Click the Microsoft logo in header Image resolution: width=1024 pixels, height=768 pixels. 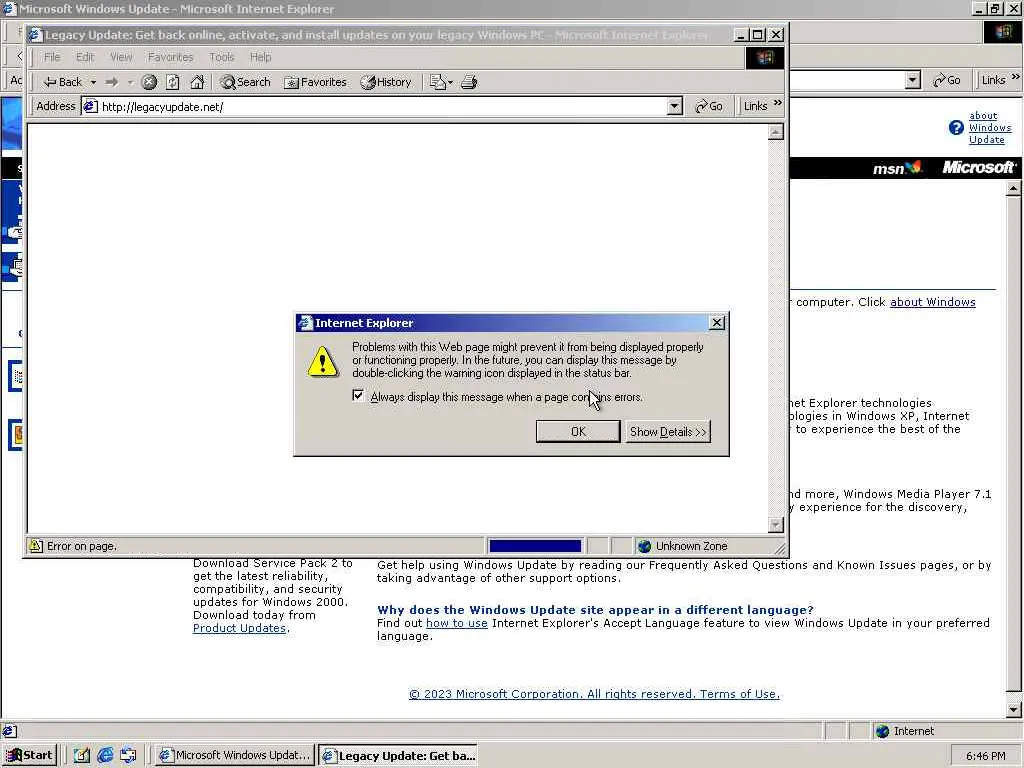click(978, 168)
